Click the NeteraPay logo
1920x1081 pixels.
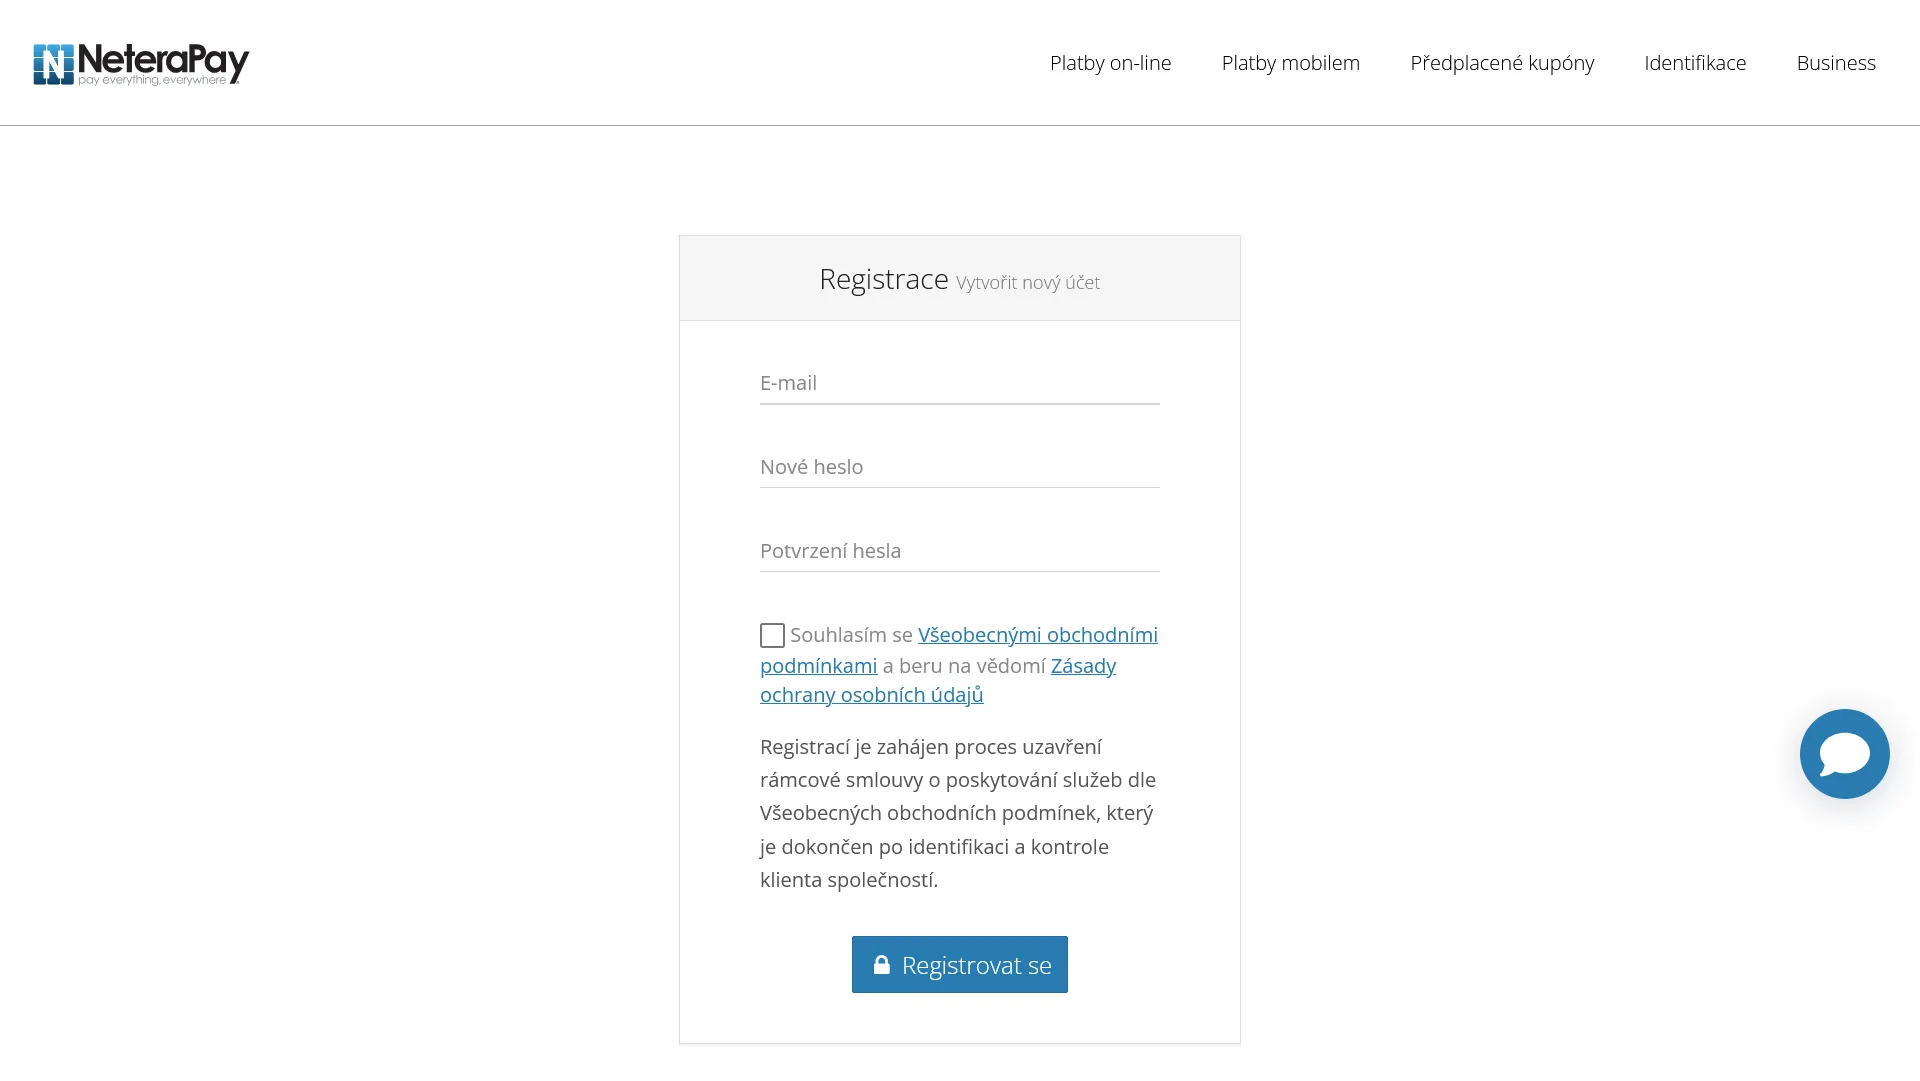[x=141, y=64]
